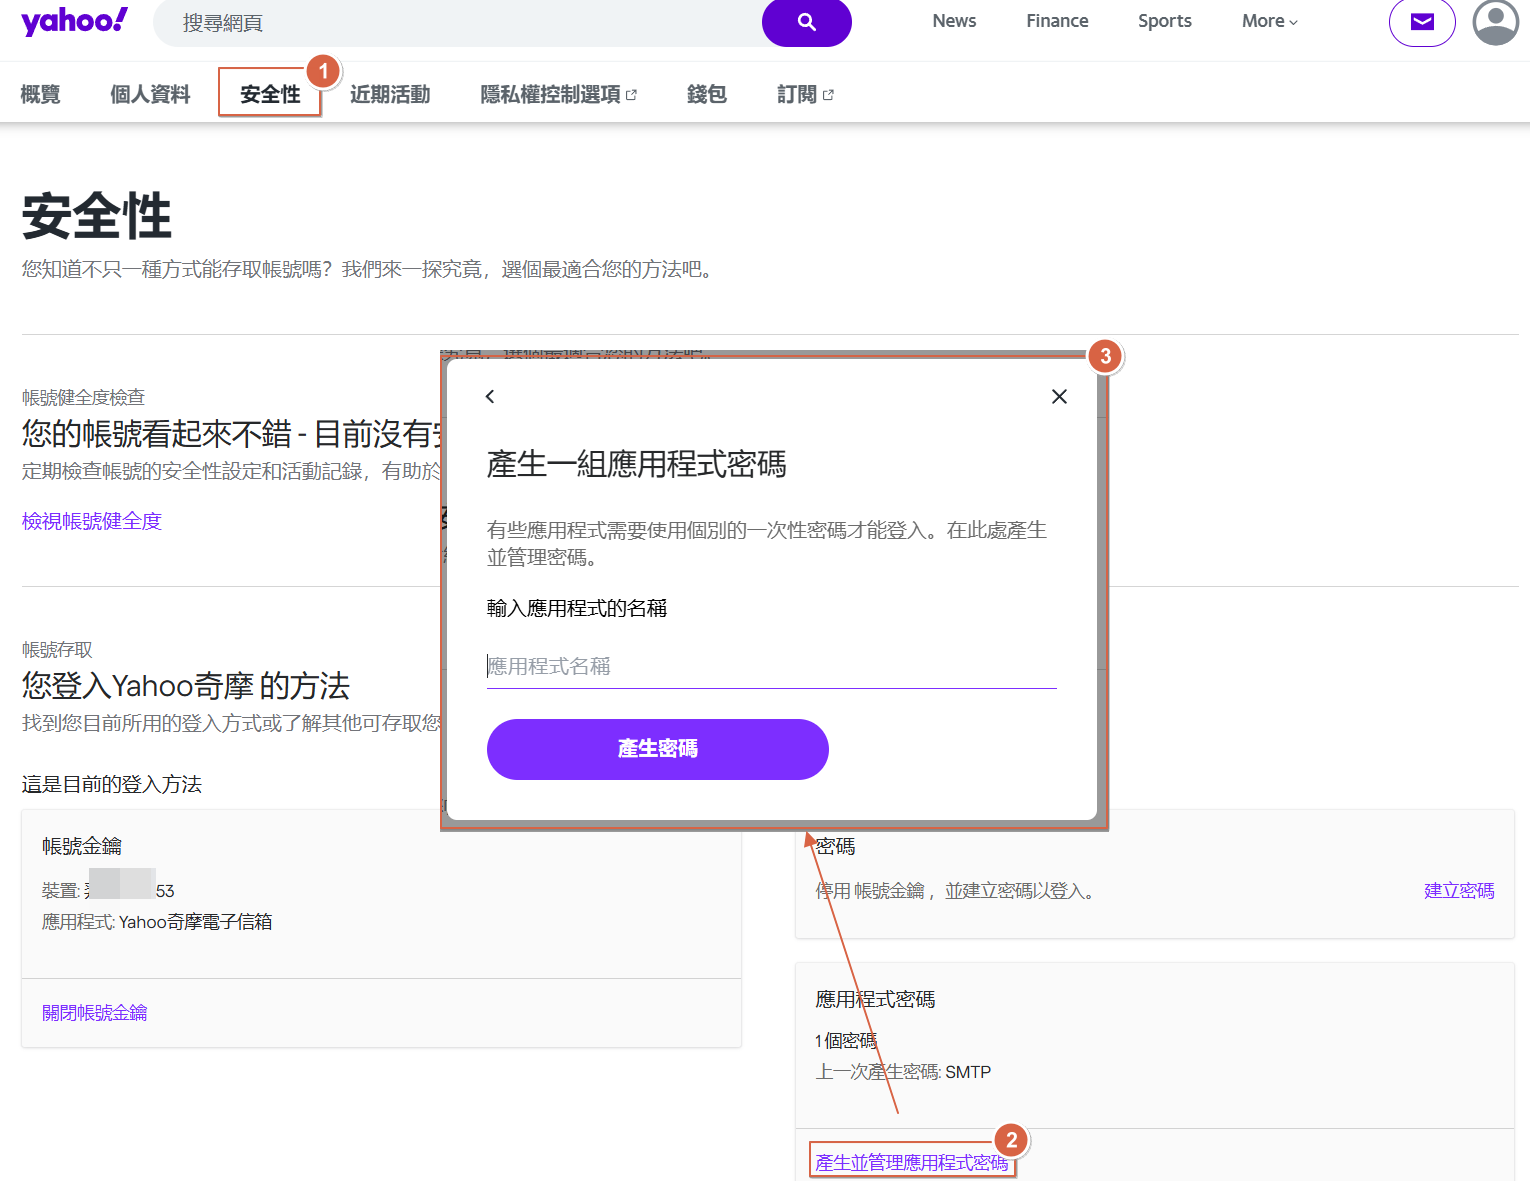This screenshot has height=1181, width=1530.
Task: Click the 產生密碼 button
Action: [x=657, y=749]
